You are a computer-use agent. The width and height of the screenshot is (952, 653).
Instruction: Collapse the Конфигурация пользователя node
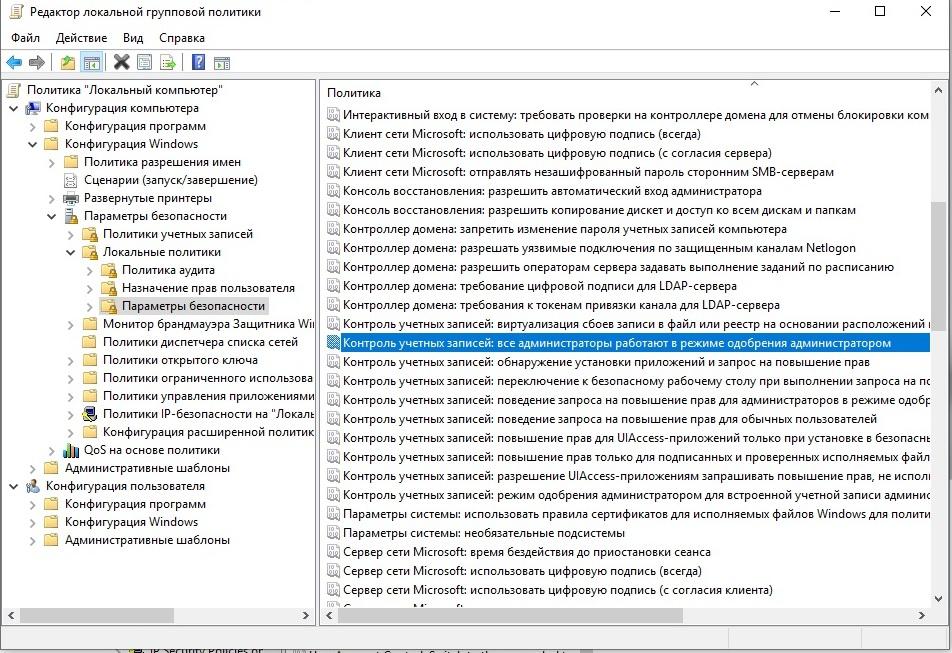point(13,487)
